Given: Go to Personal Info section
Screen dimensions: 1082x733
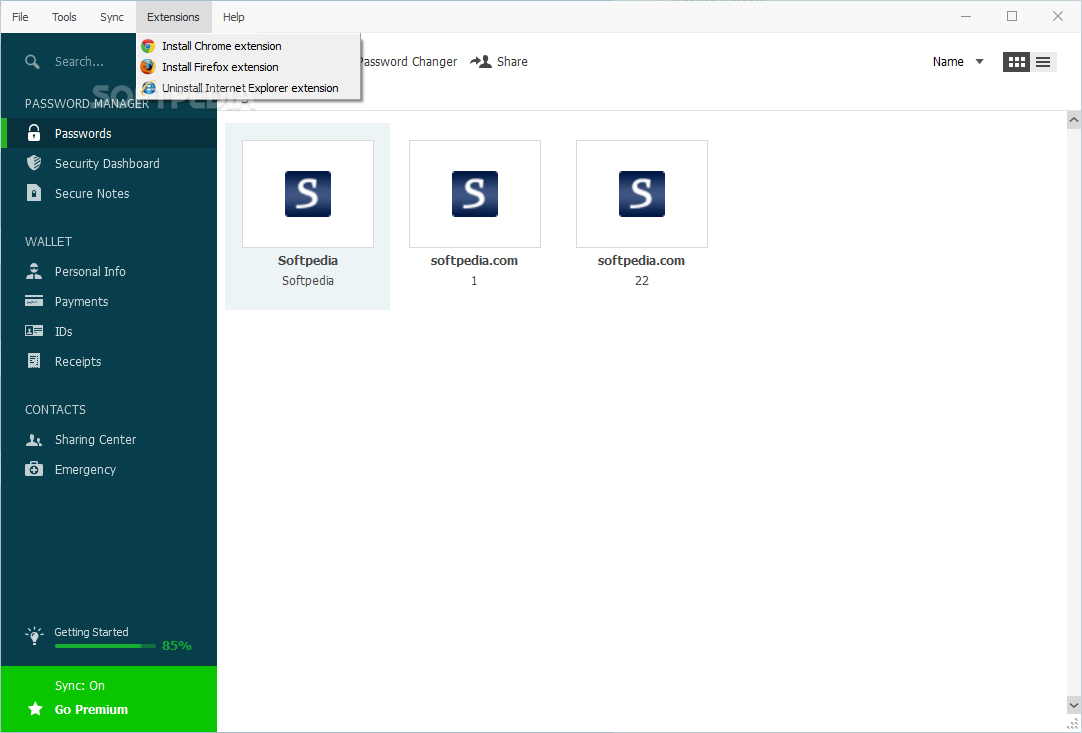Looking at the screenshot, I should [x=109, y=271].
